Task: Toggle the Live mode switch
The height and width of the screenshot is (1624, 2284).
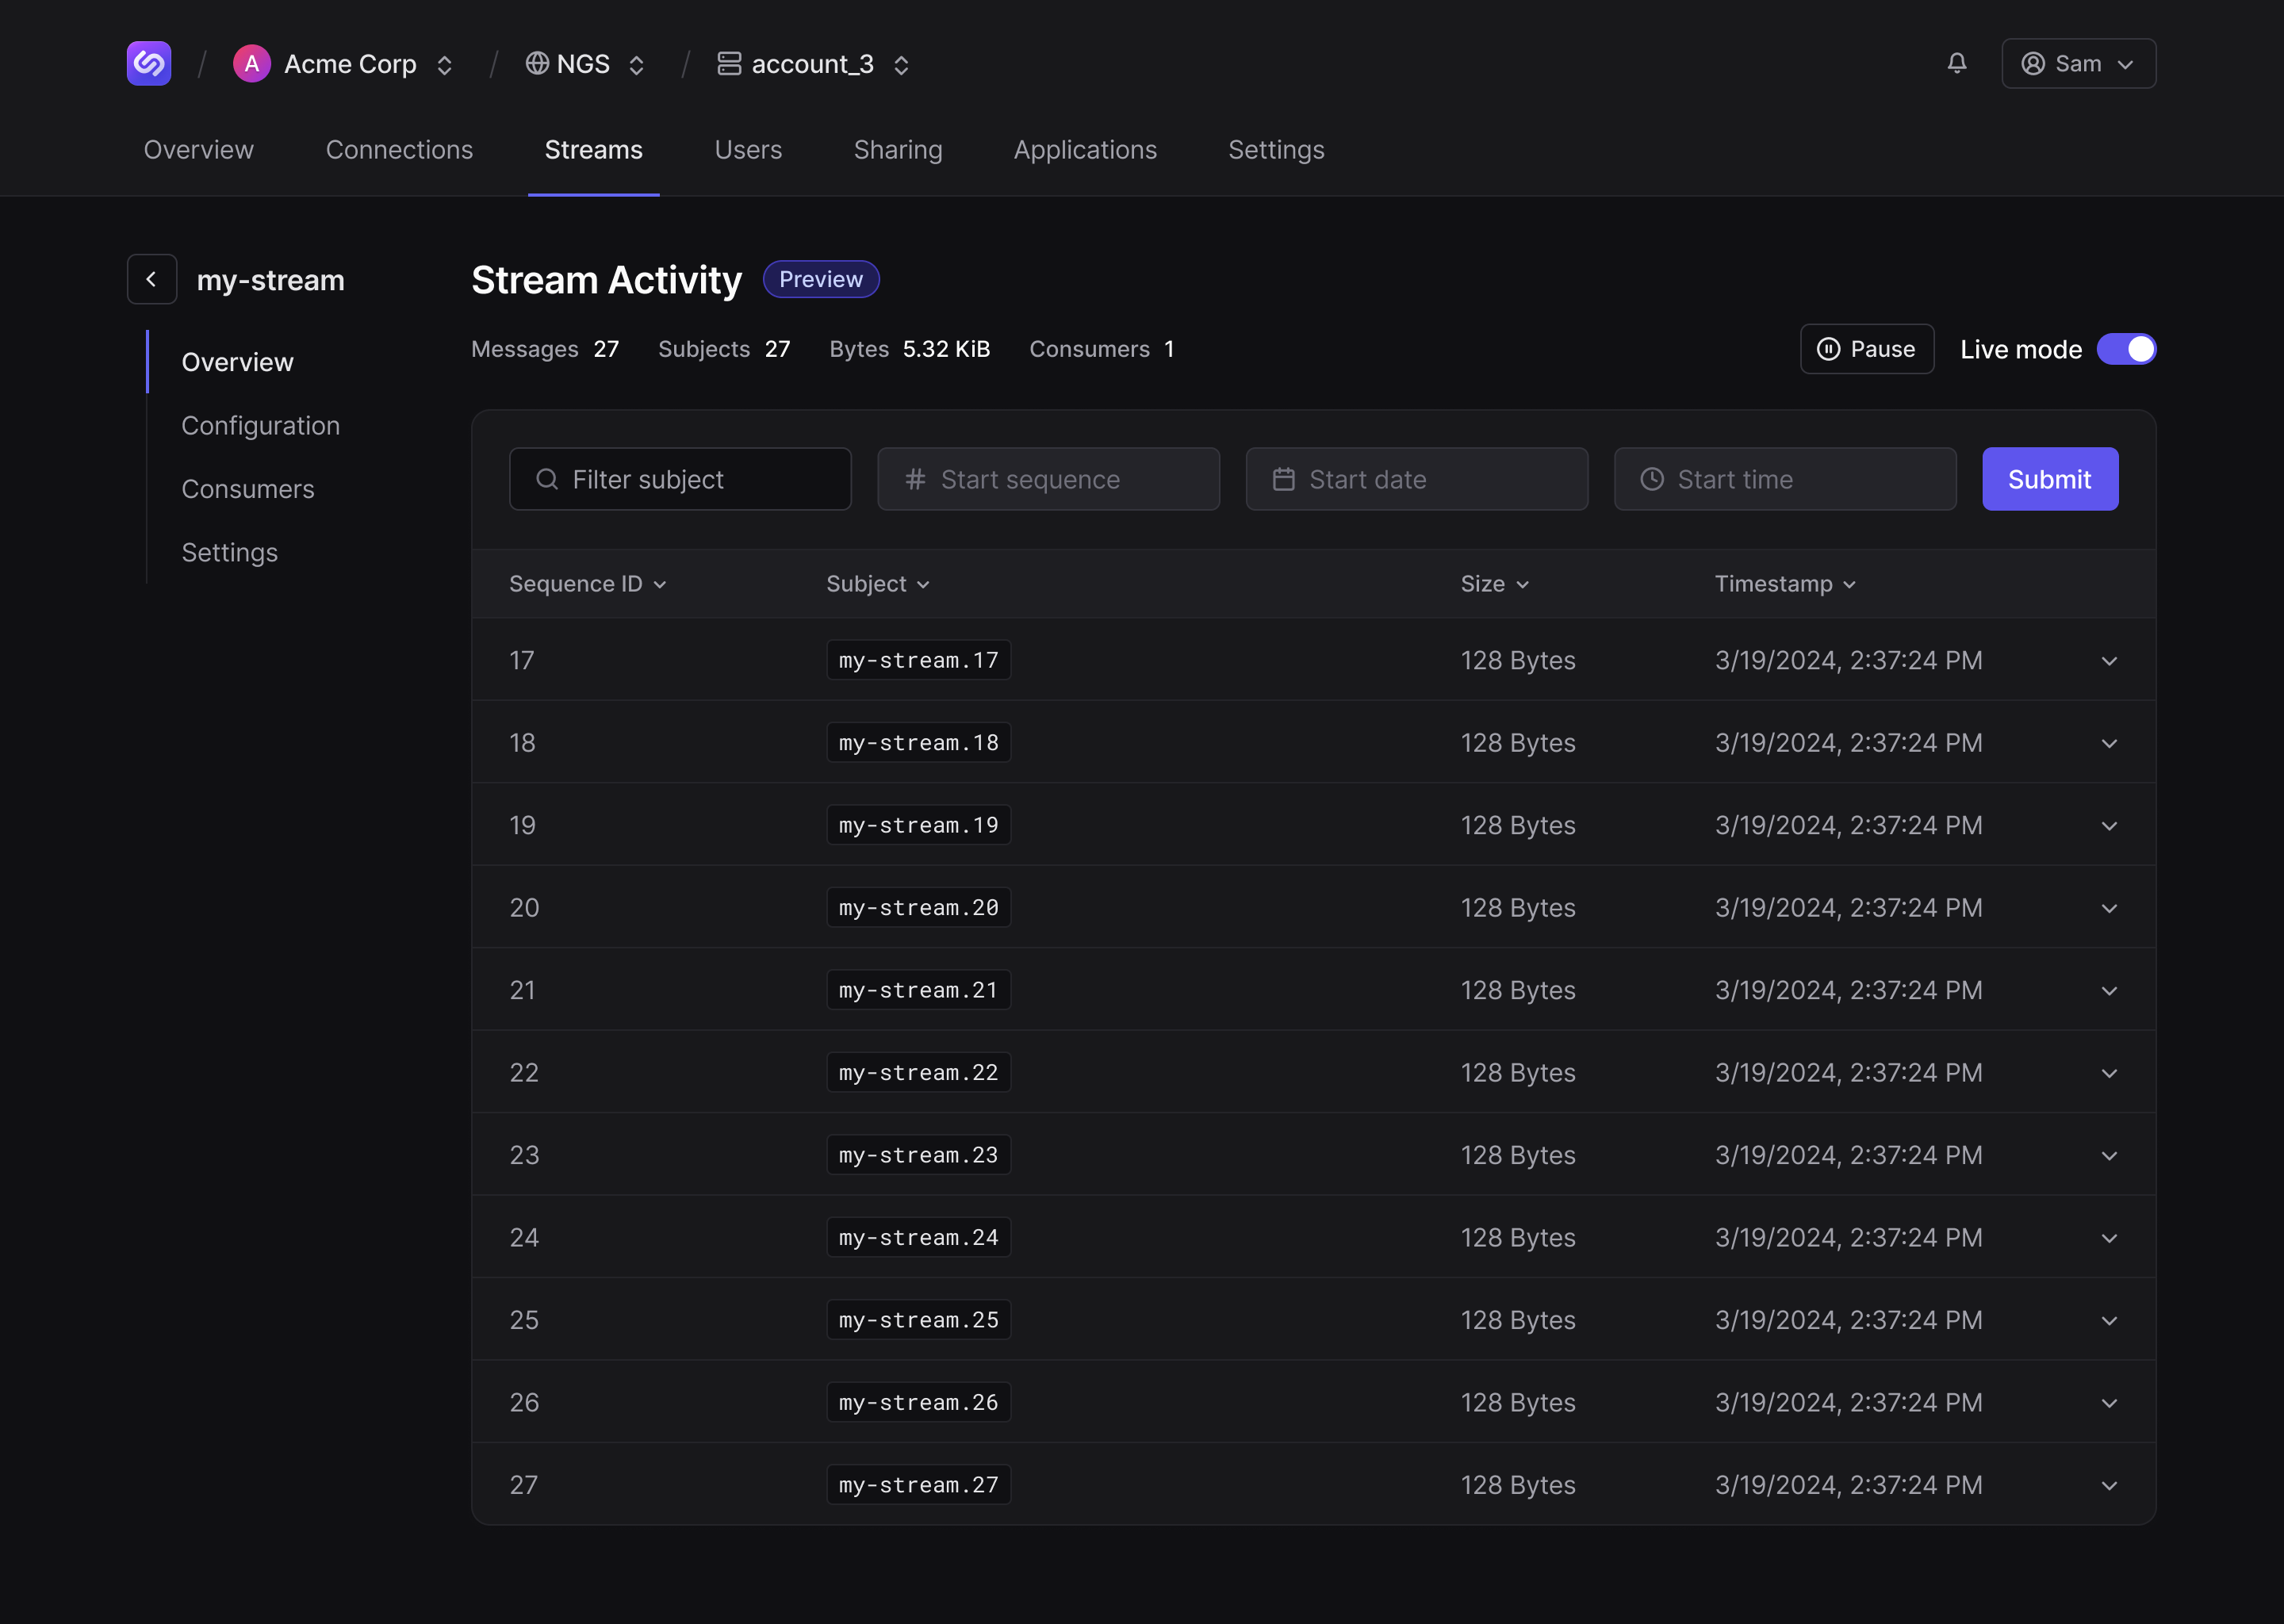Action: [2126, 349]
